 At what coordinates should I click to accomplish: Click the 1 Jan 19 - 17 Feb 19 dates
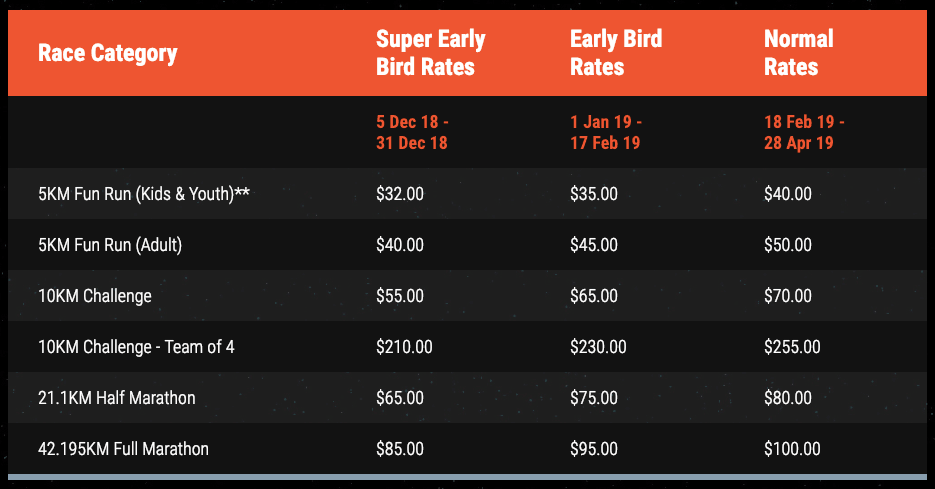pyautogui.click(x=606, y=132)
